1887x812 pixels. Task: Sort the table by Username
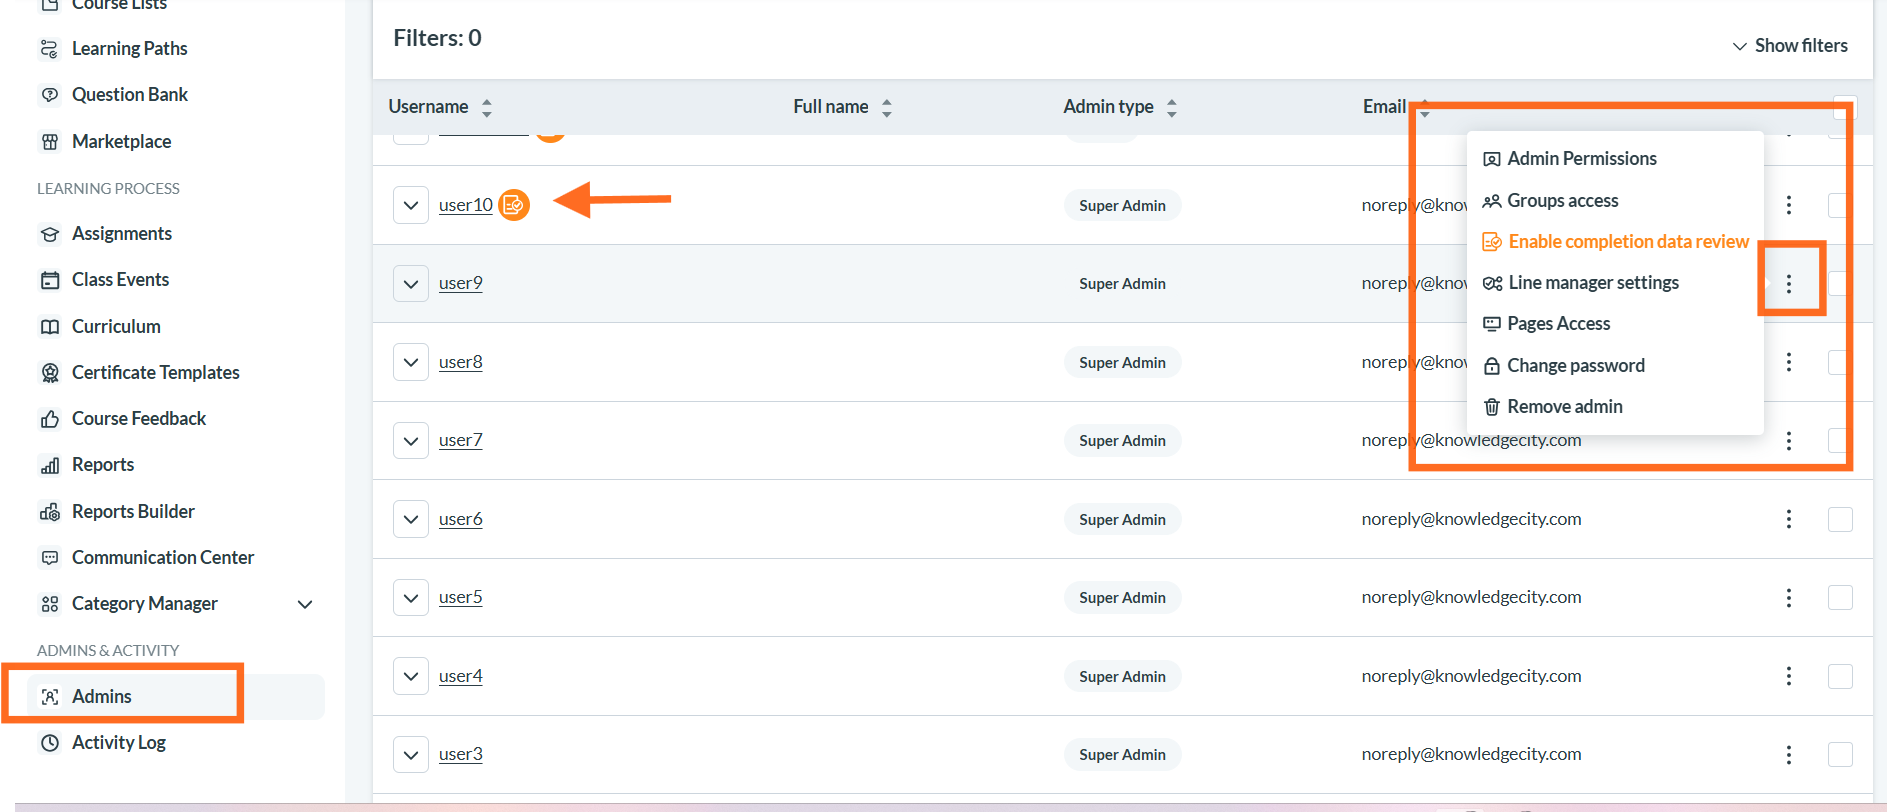[487, 107]
